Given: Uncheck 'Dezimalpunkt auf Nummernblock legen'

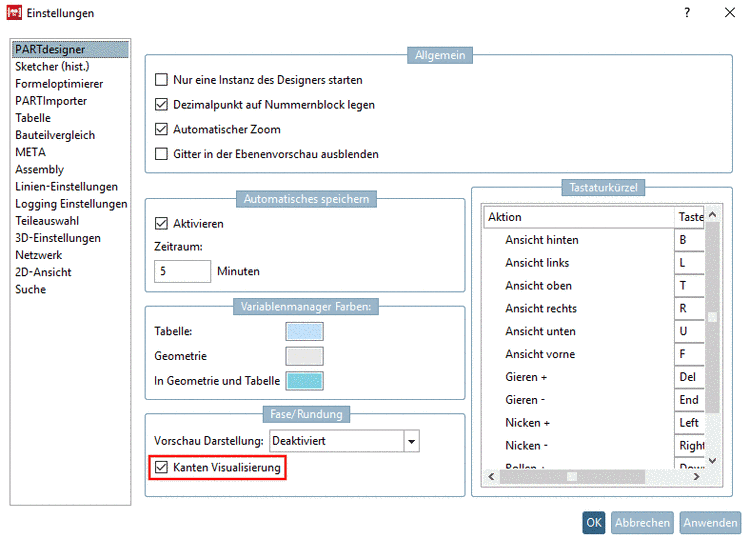Looking at the screenshot, I should coord(161,104).
